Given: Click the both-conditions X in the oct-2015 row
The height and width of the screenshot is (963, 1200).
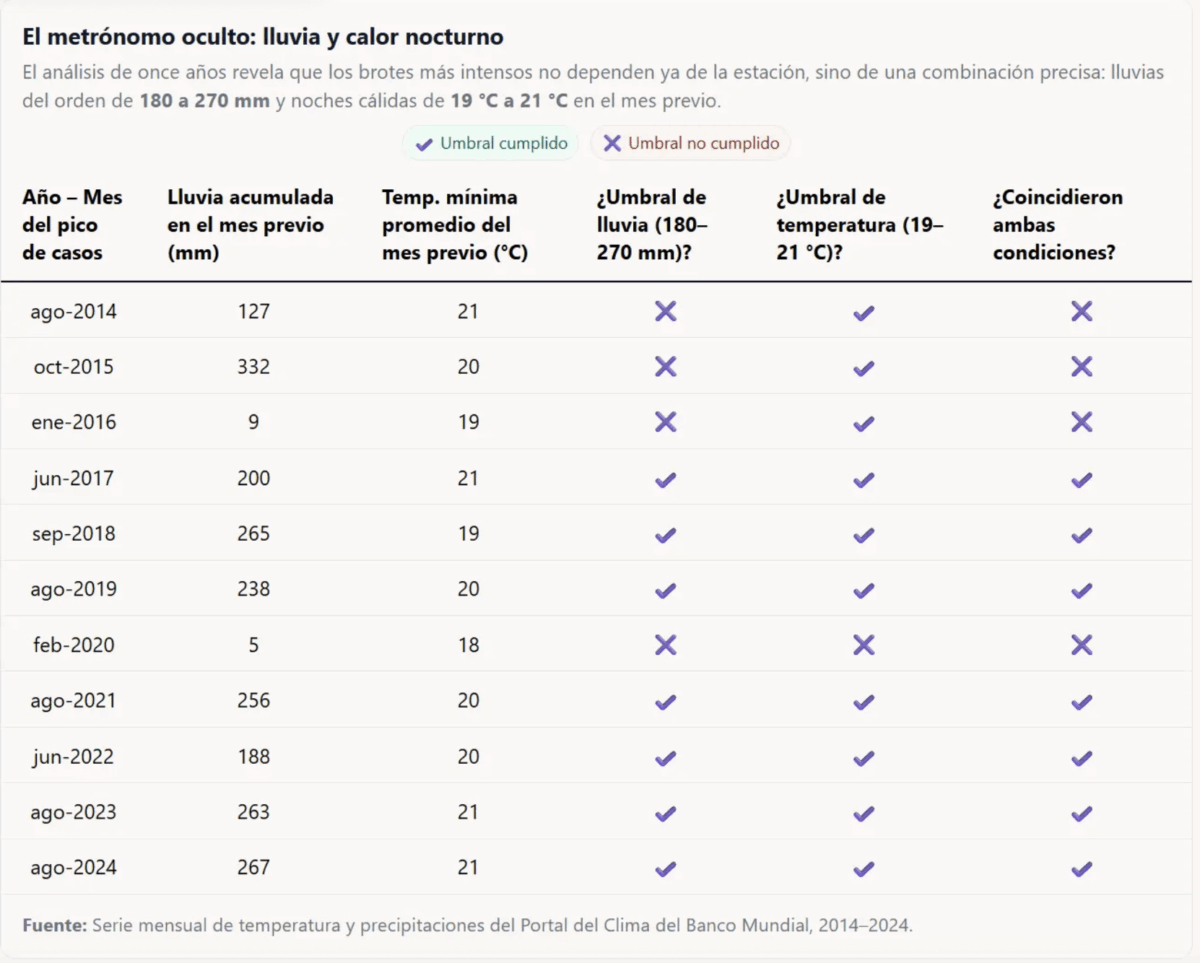Looking at the screenshot, I should (x=1081, y=368).
